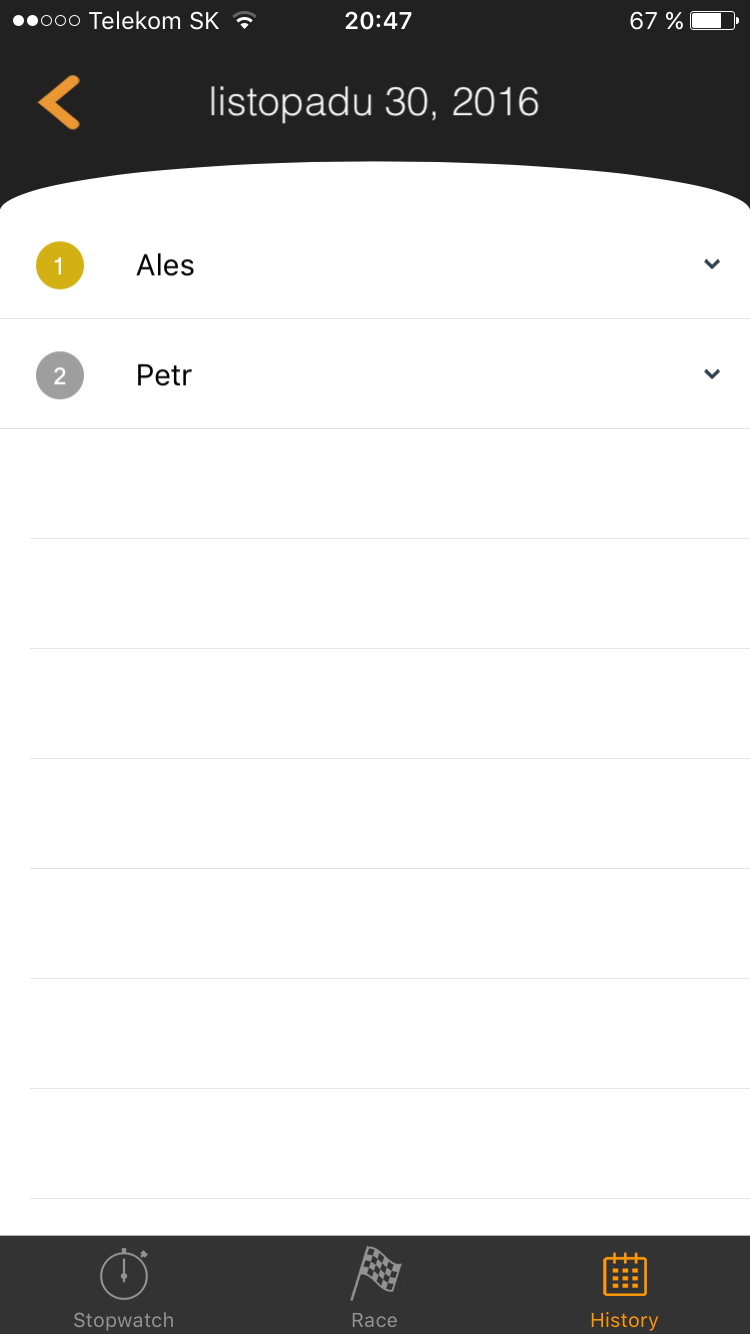Tap the orange back arrow
The width and height of the screenshot is (750, 1334).
pos(59,102)
